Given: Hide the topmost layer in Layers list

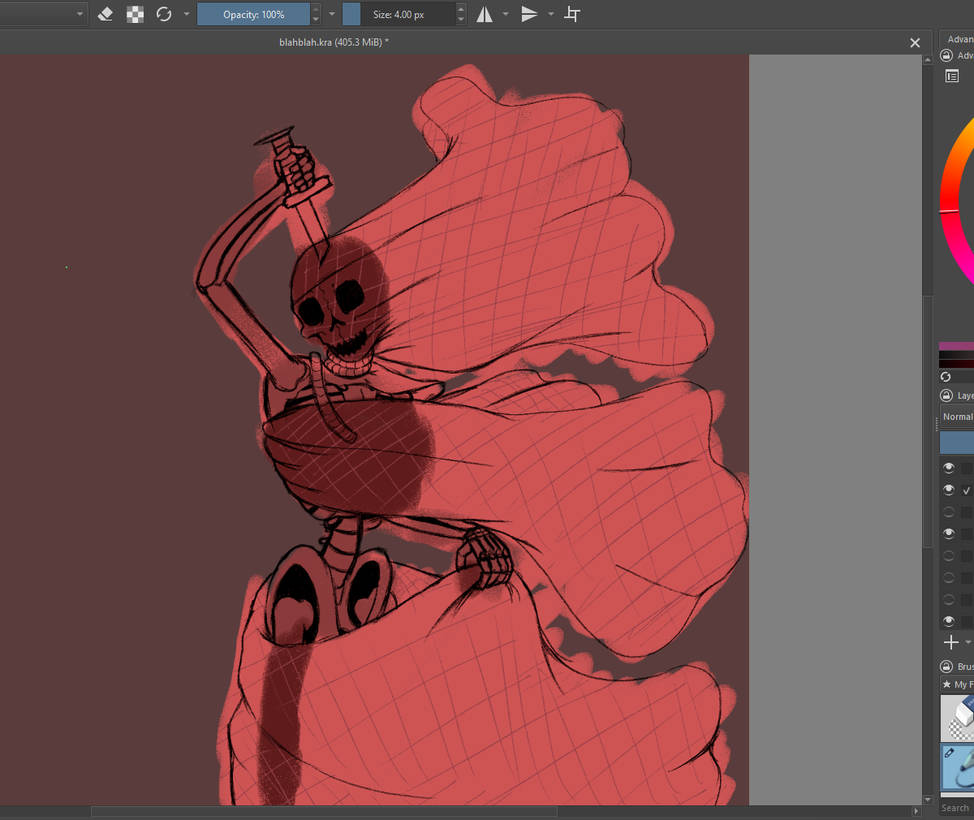Looking at the screenshot, I should pos(949,468).
